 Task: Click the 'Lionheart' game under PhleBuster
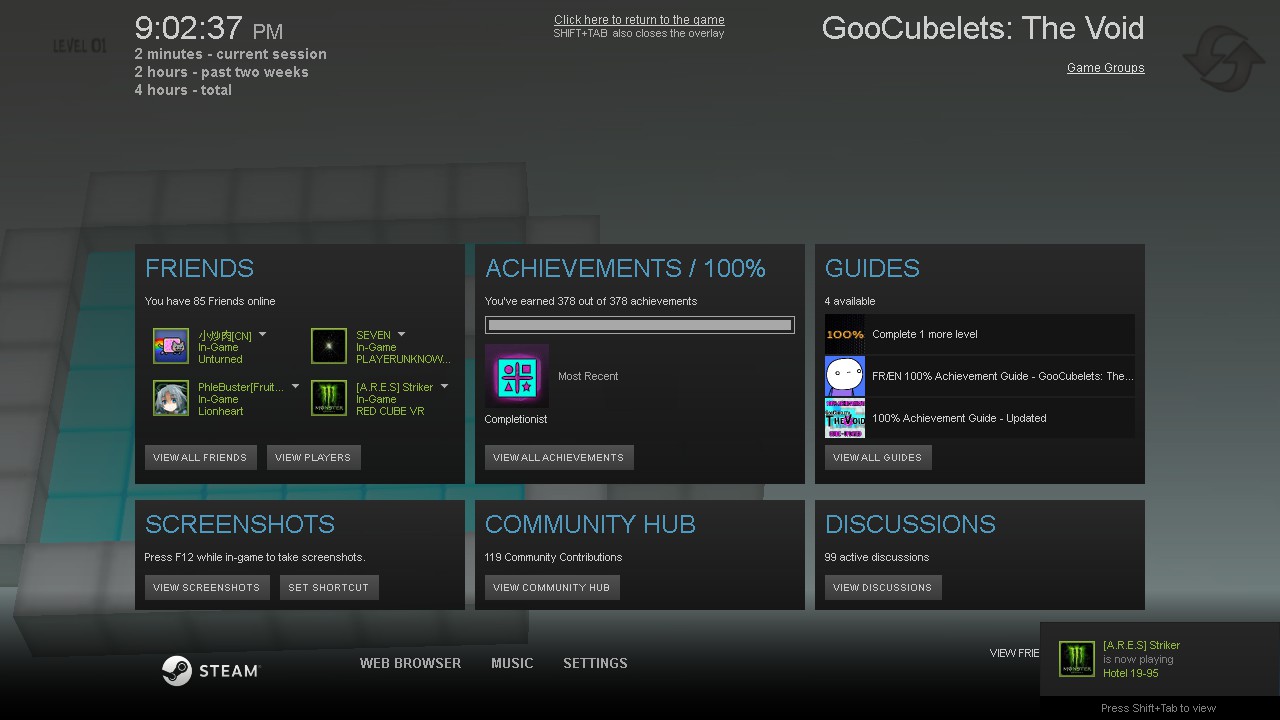pos(220,411)
